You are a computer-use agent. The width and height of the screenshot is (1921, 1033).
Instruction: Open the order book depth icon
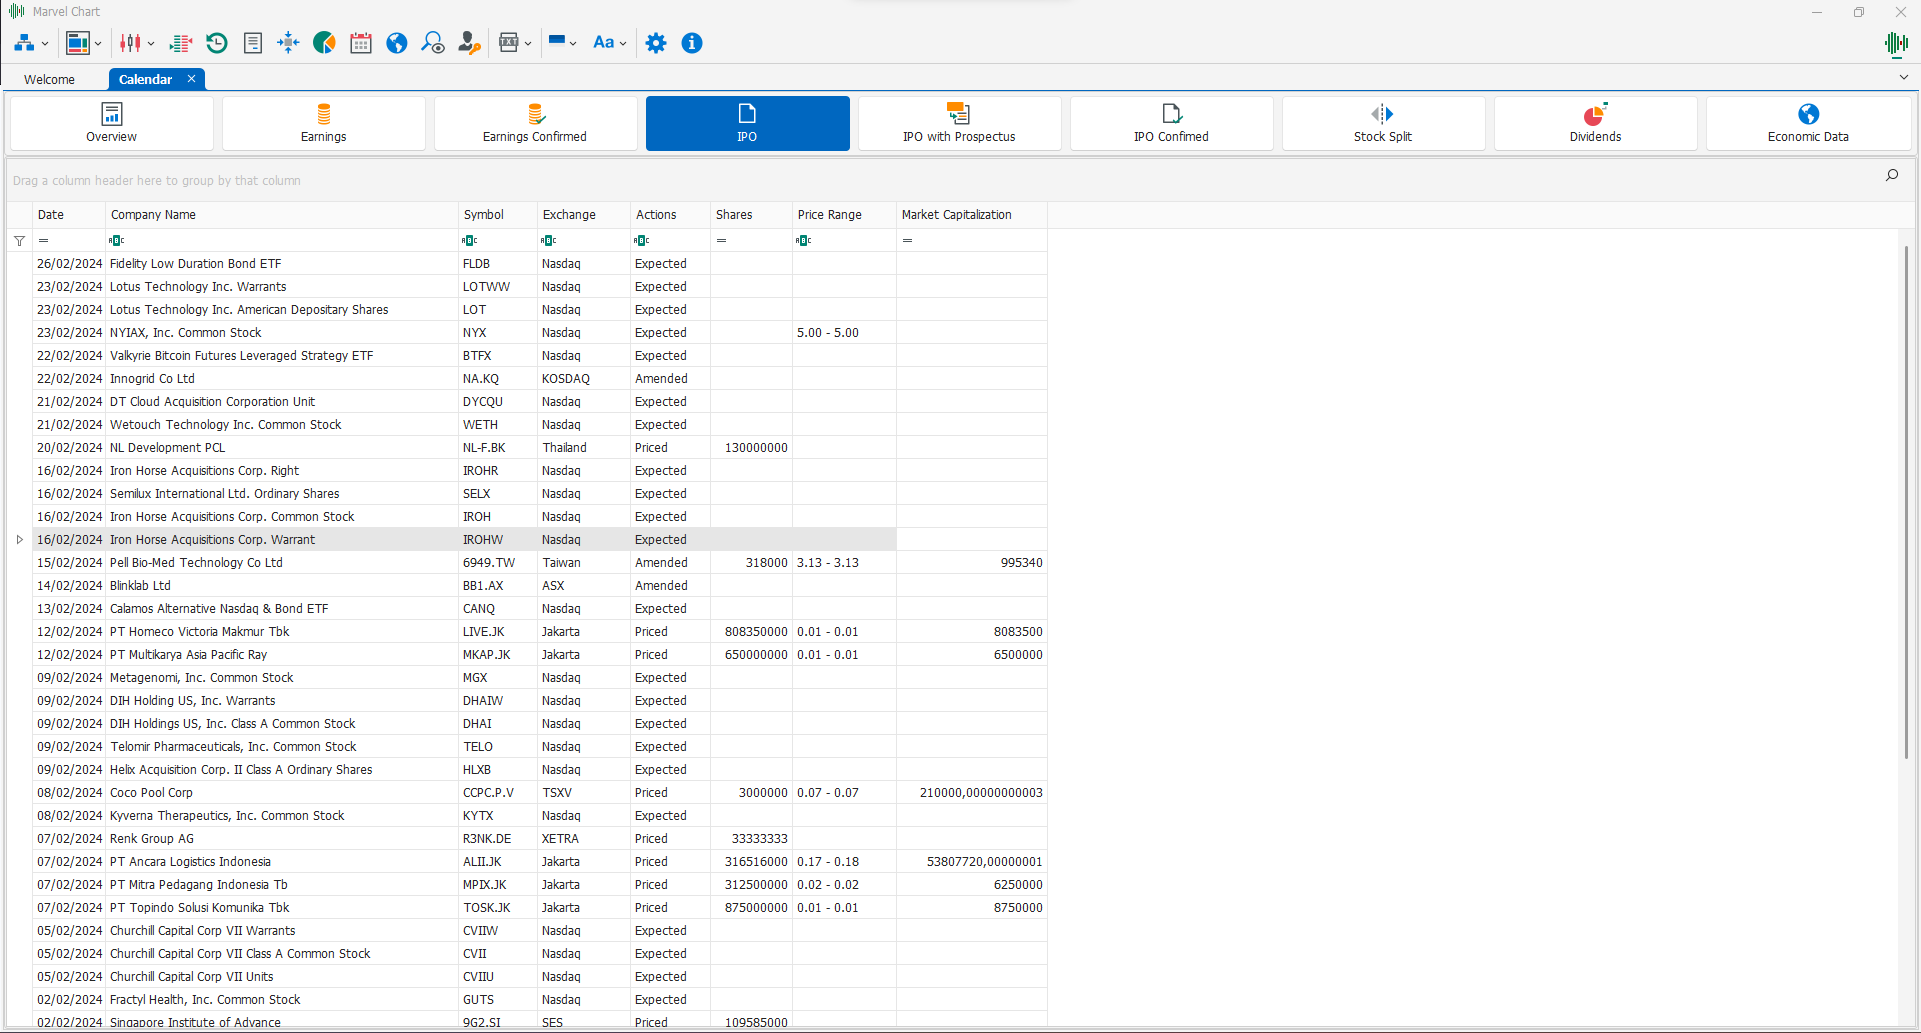point(180,43)
